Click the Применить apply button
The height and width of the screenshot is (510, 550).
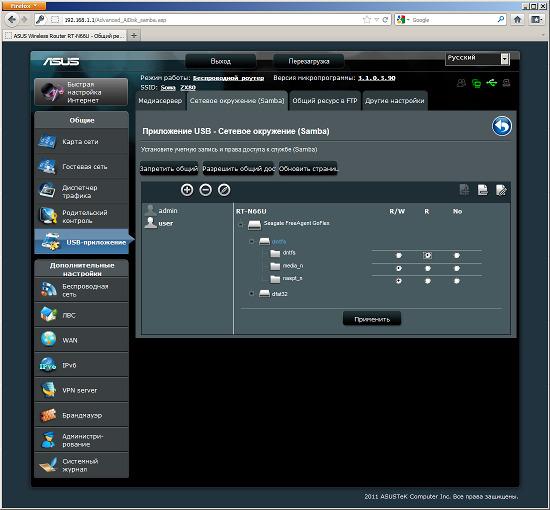pyautogui.click(x=372, y=319)
